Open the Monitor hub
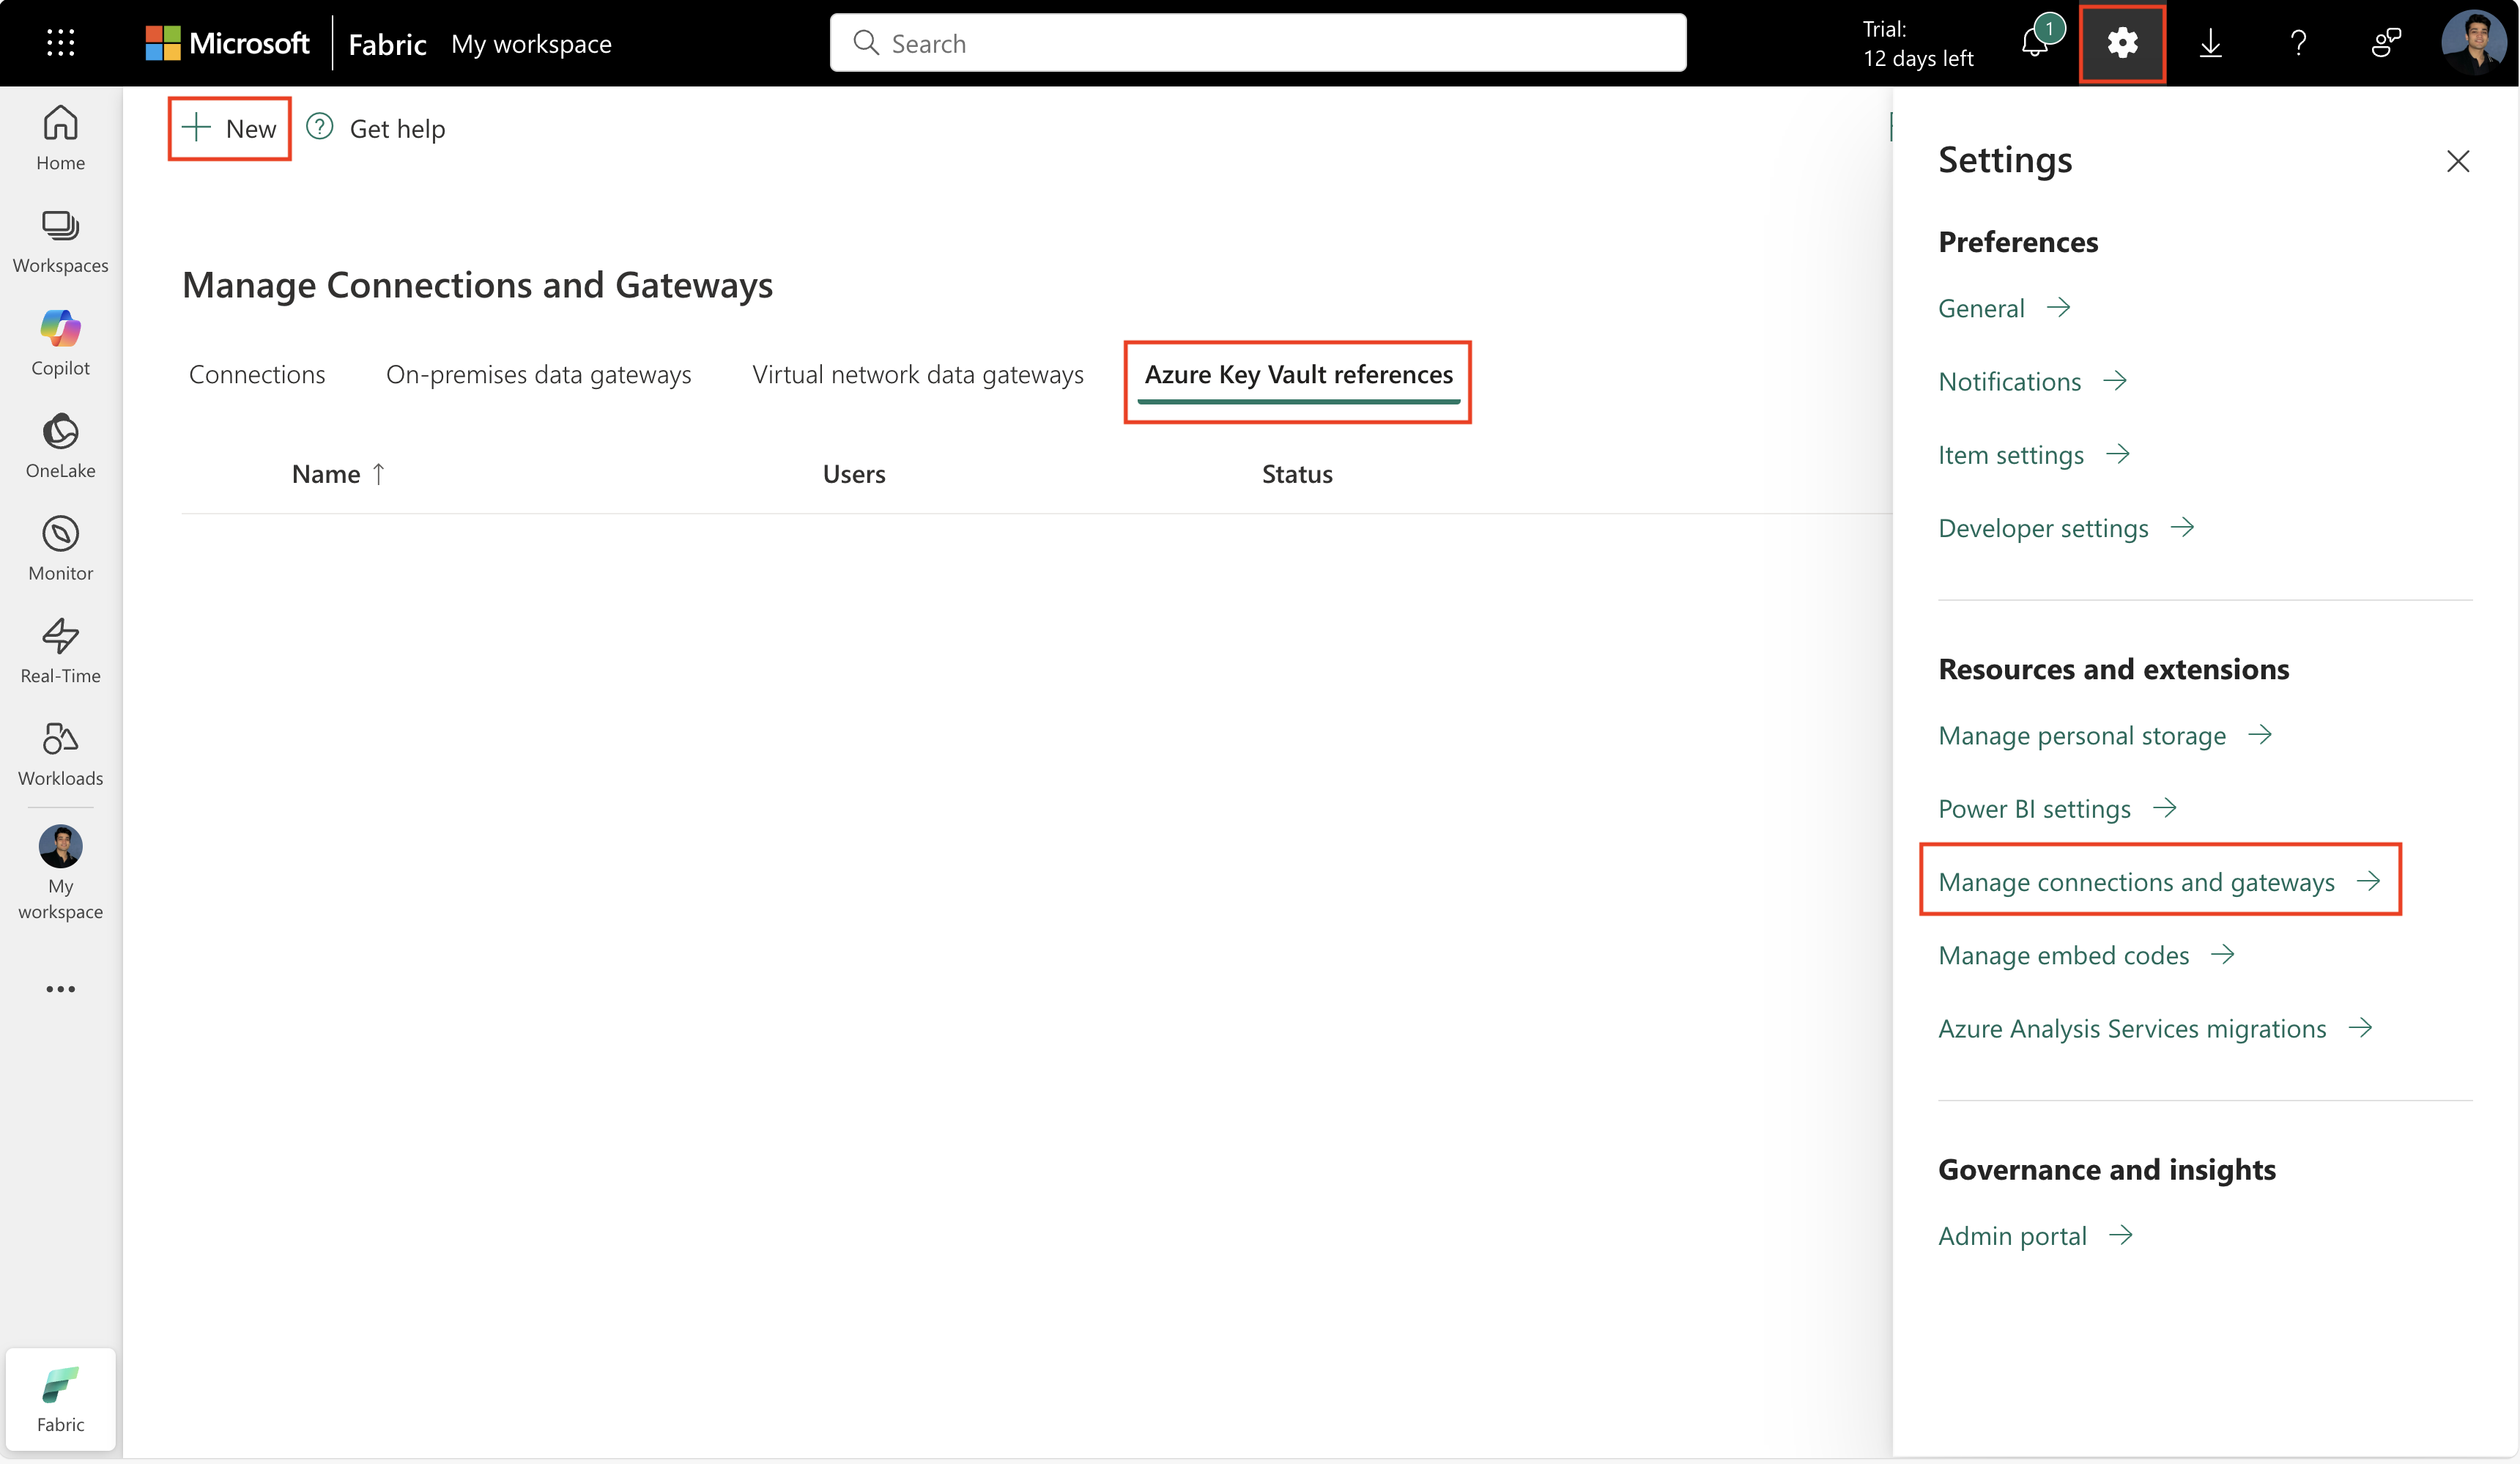Image resolution: width=2520 pixels, height=1464 pixels. (x=59, y=548)
